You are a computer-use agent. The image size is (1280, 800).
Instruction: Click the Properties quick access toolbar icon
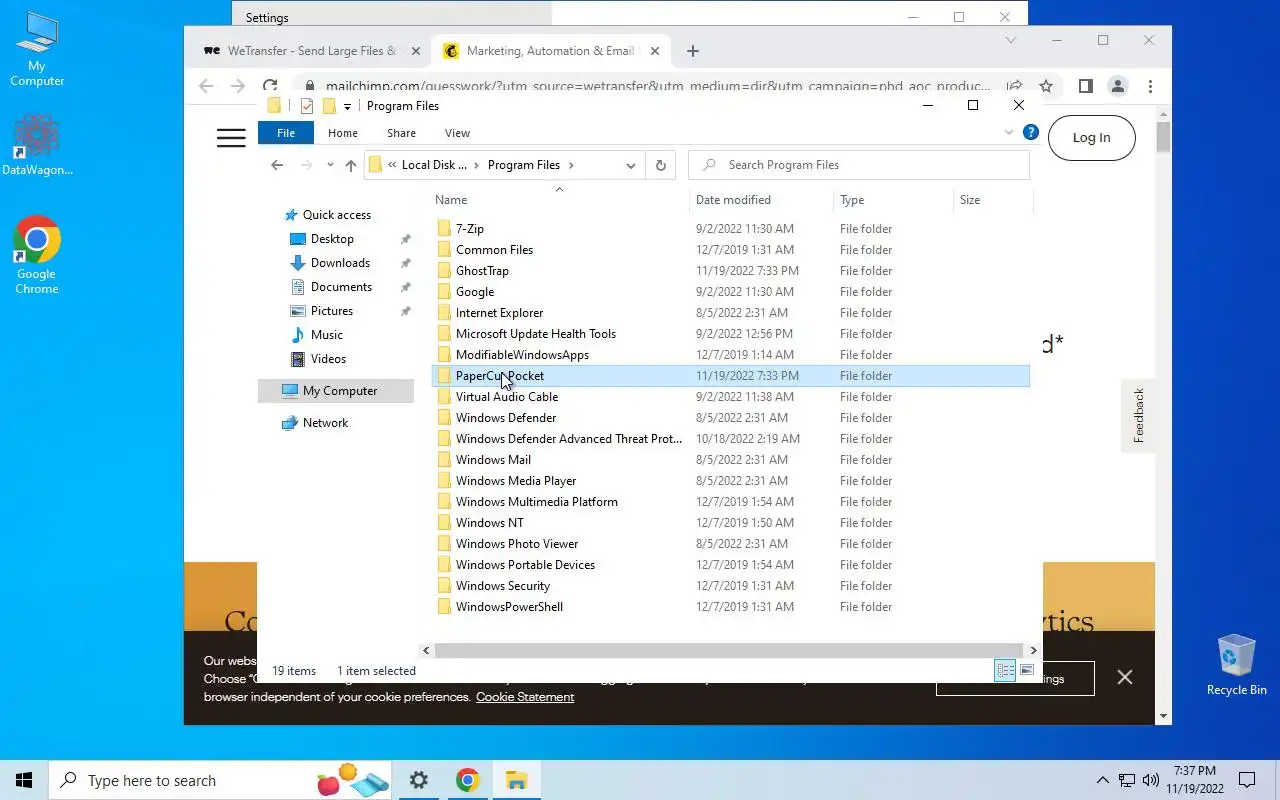click(x=307, y=106)
